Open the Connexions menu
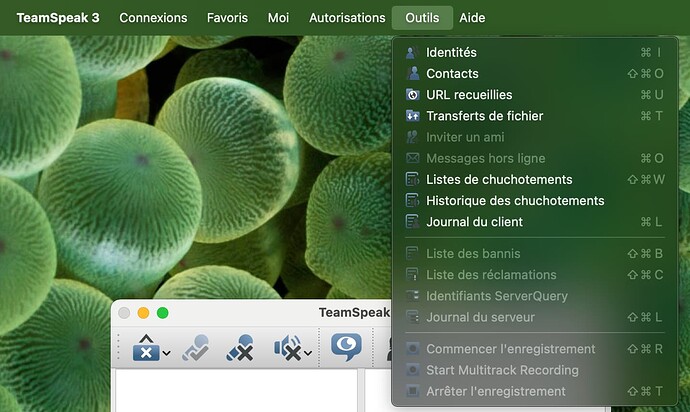This screenshot has height=412, width=690. 153,18
